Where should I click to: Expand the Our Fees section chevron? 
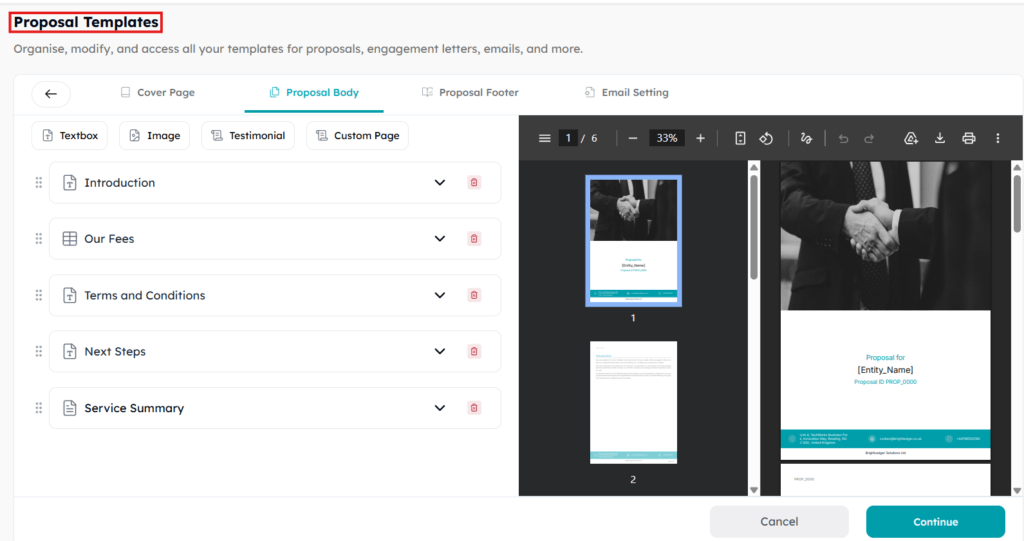(440, 239)
